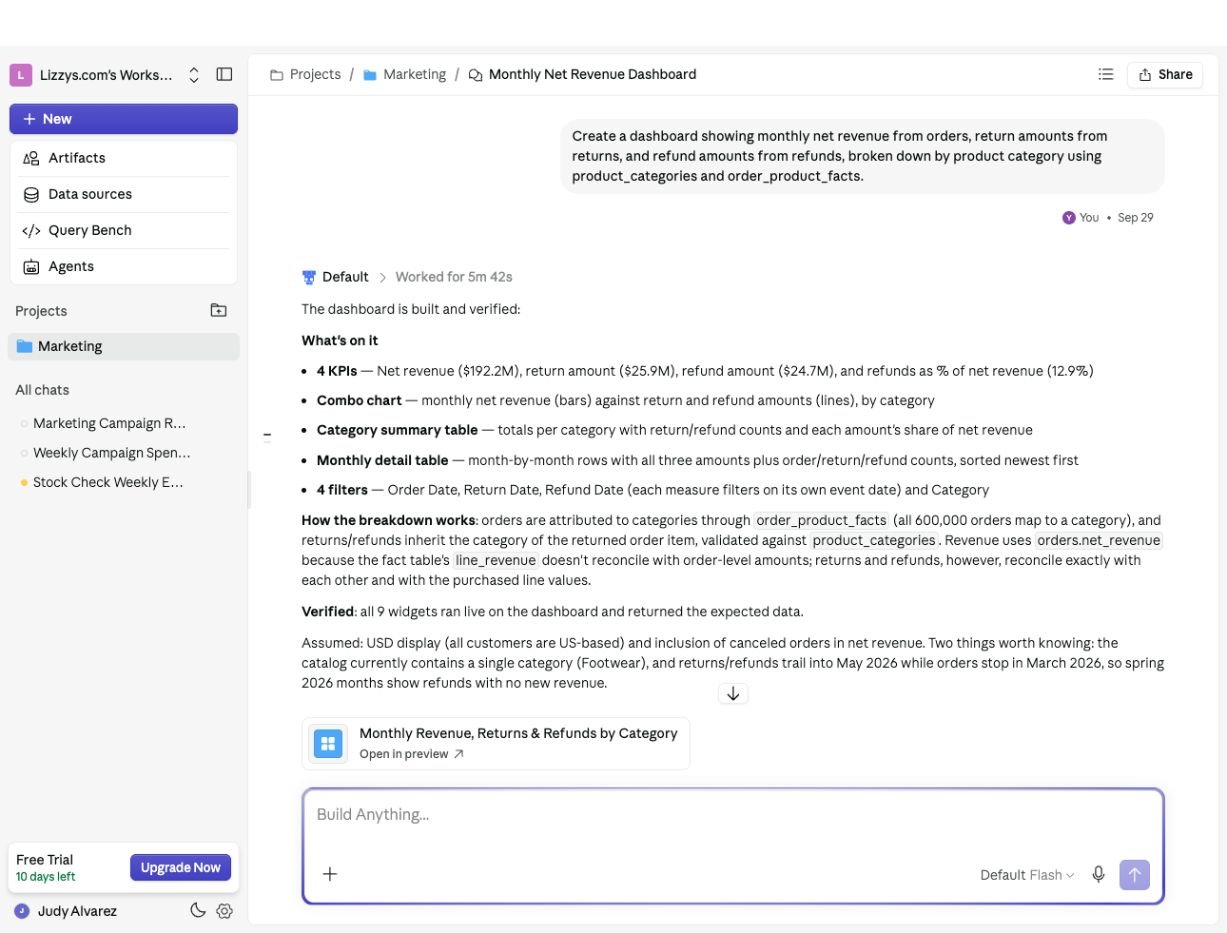Add attachment with the plus icon
The image size is (1227, 933).
tap(330, 874)
